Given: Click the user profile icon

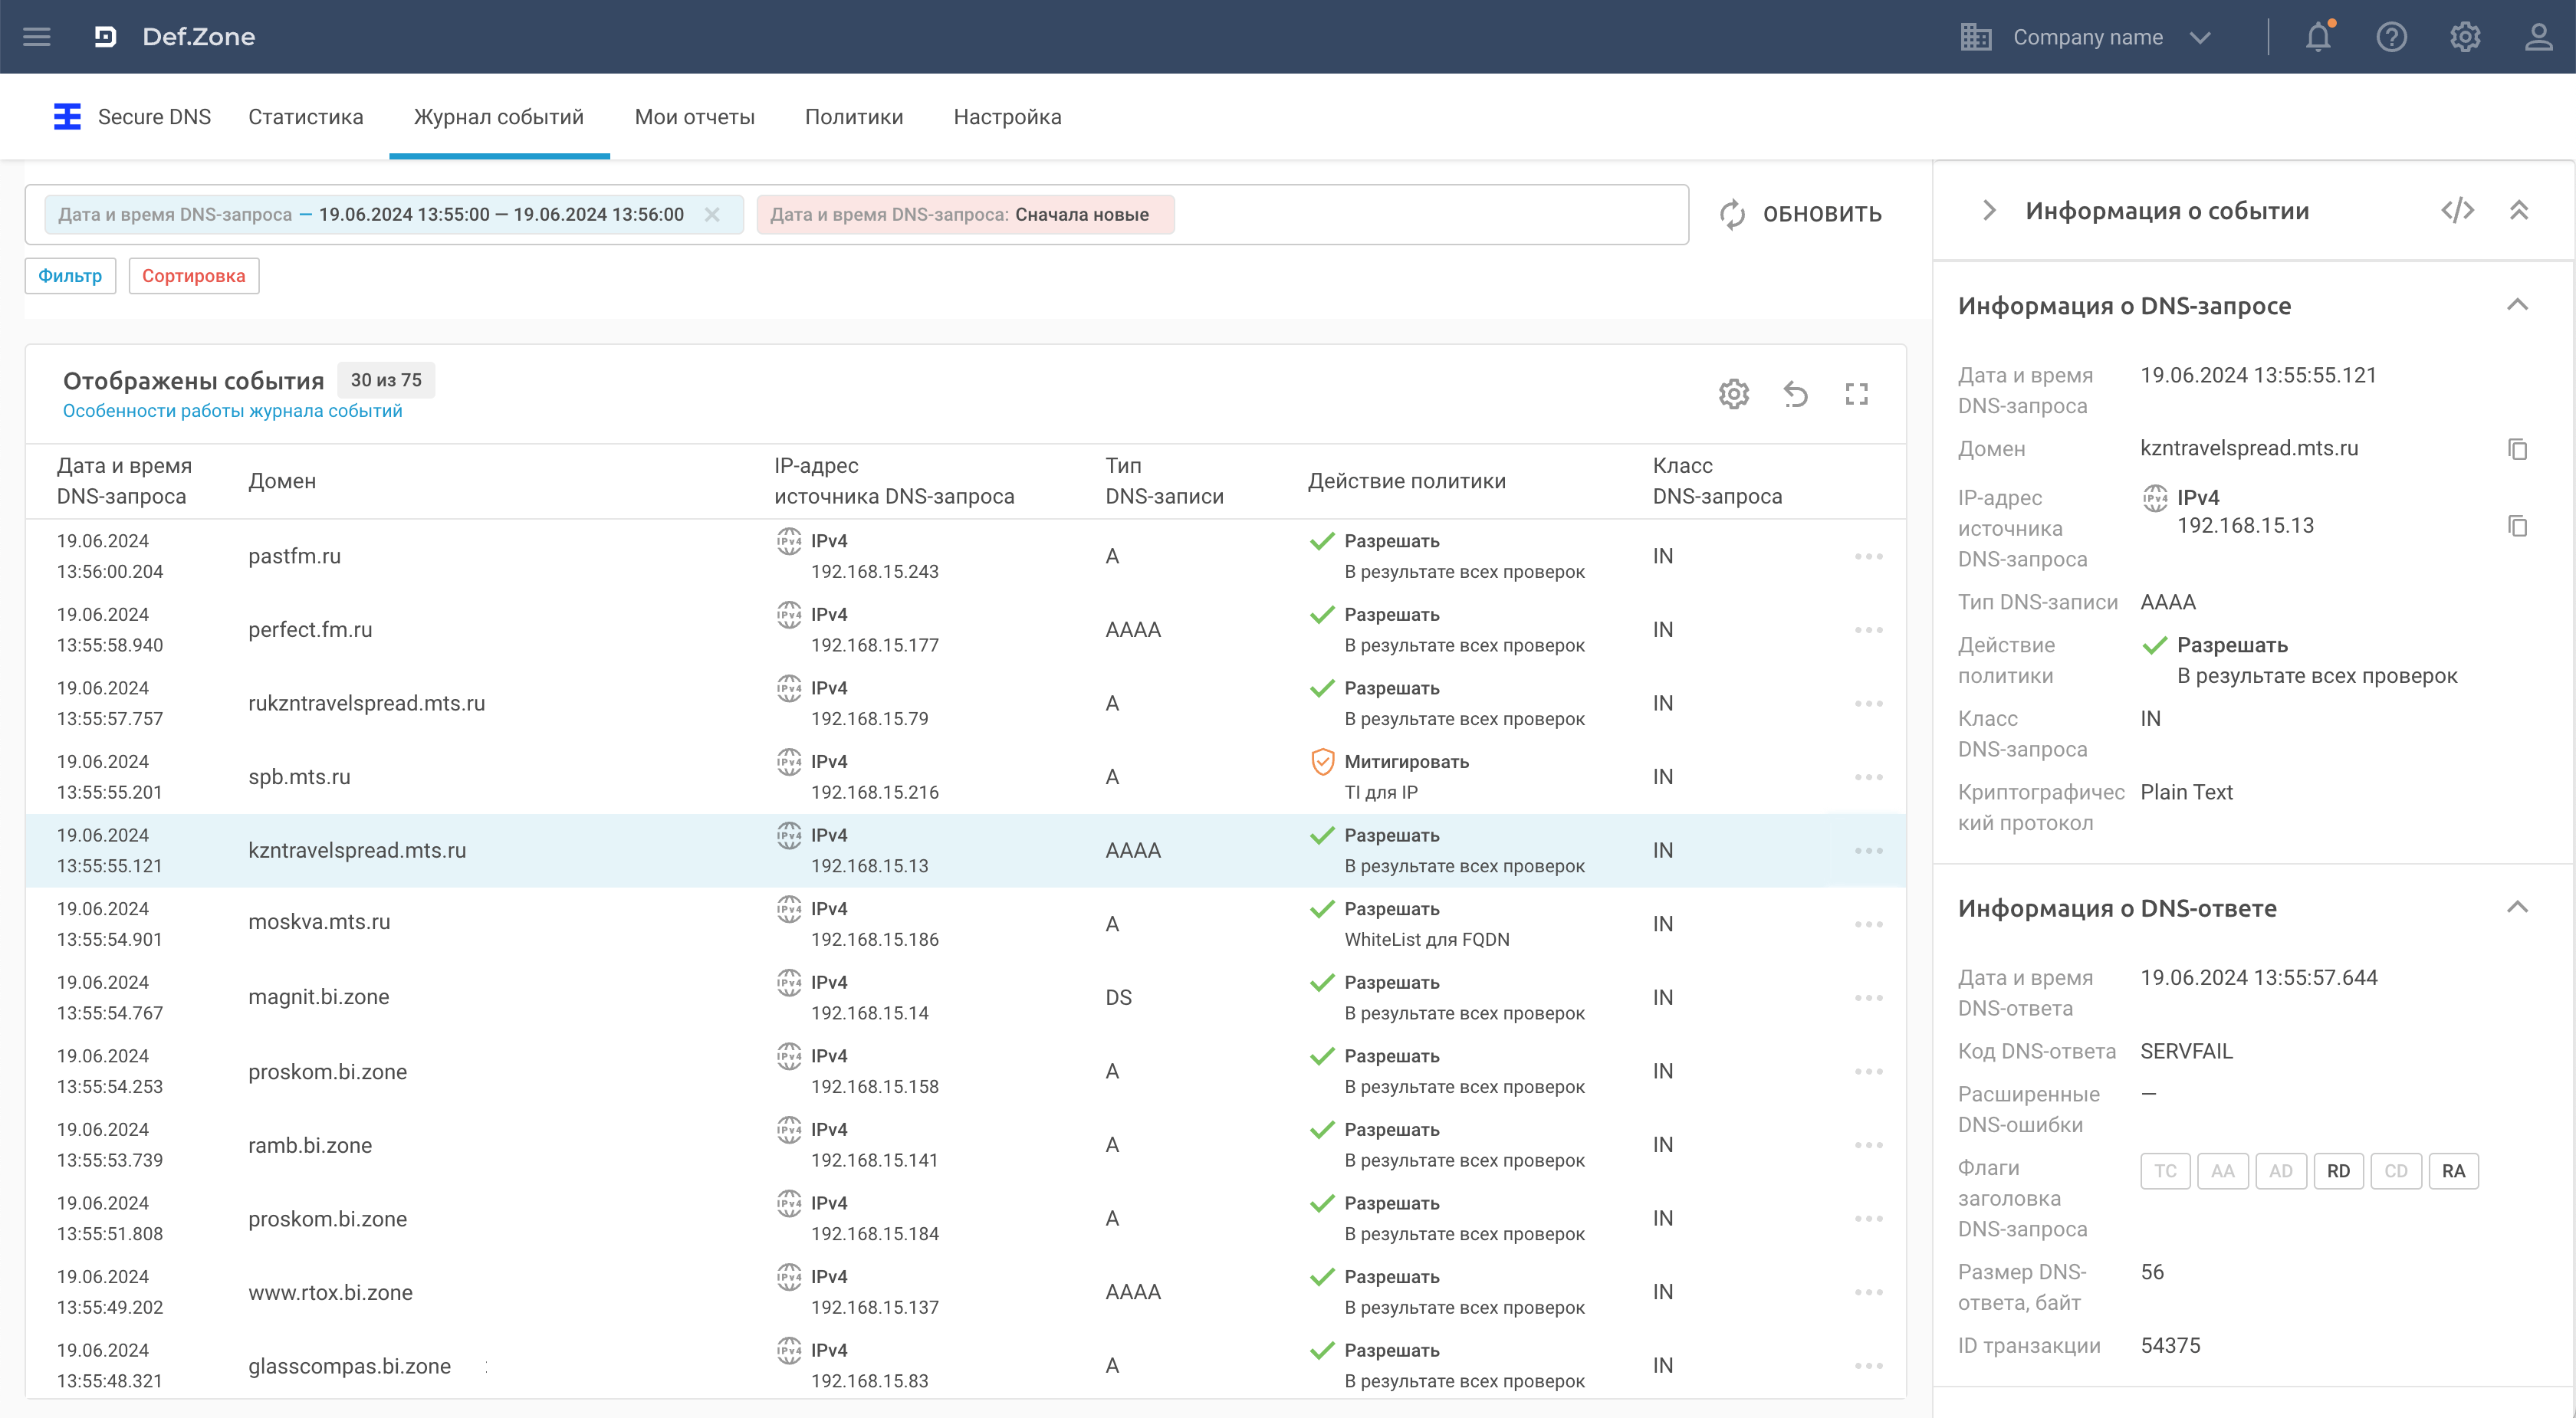Looking at the screenshot, I should point(2538,37).
